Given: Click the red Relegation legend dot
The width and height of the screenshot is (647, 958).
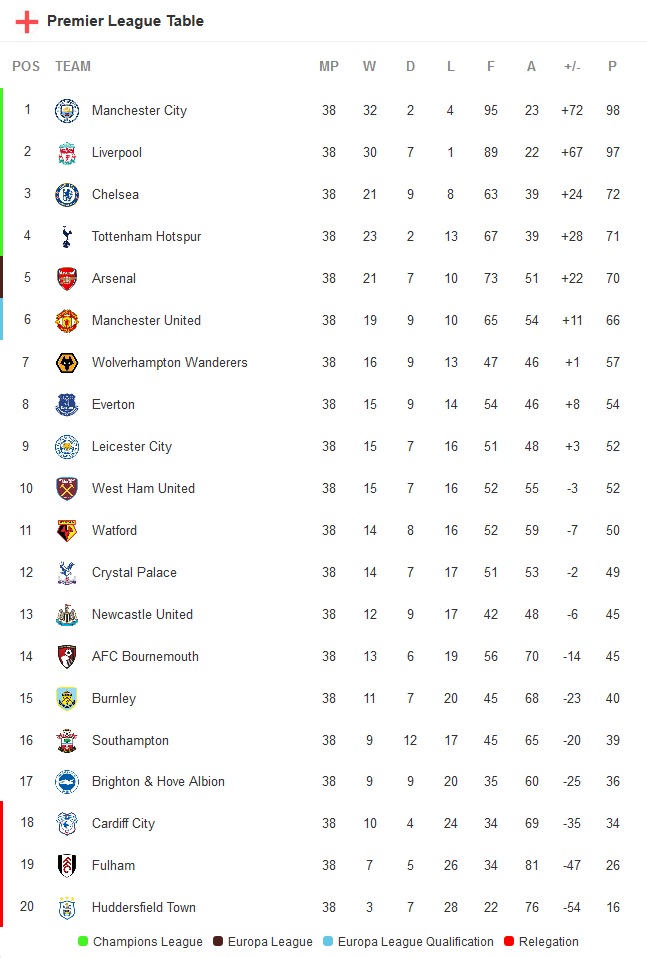Looking at the screenshot, I should 508,942.
